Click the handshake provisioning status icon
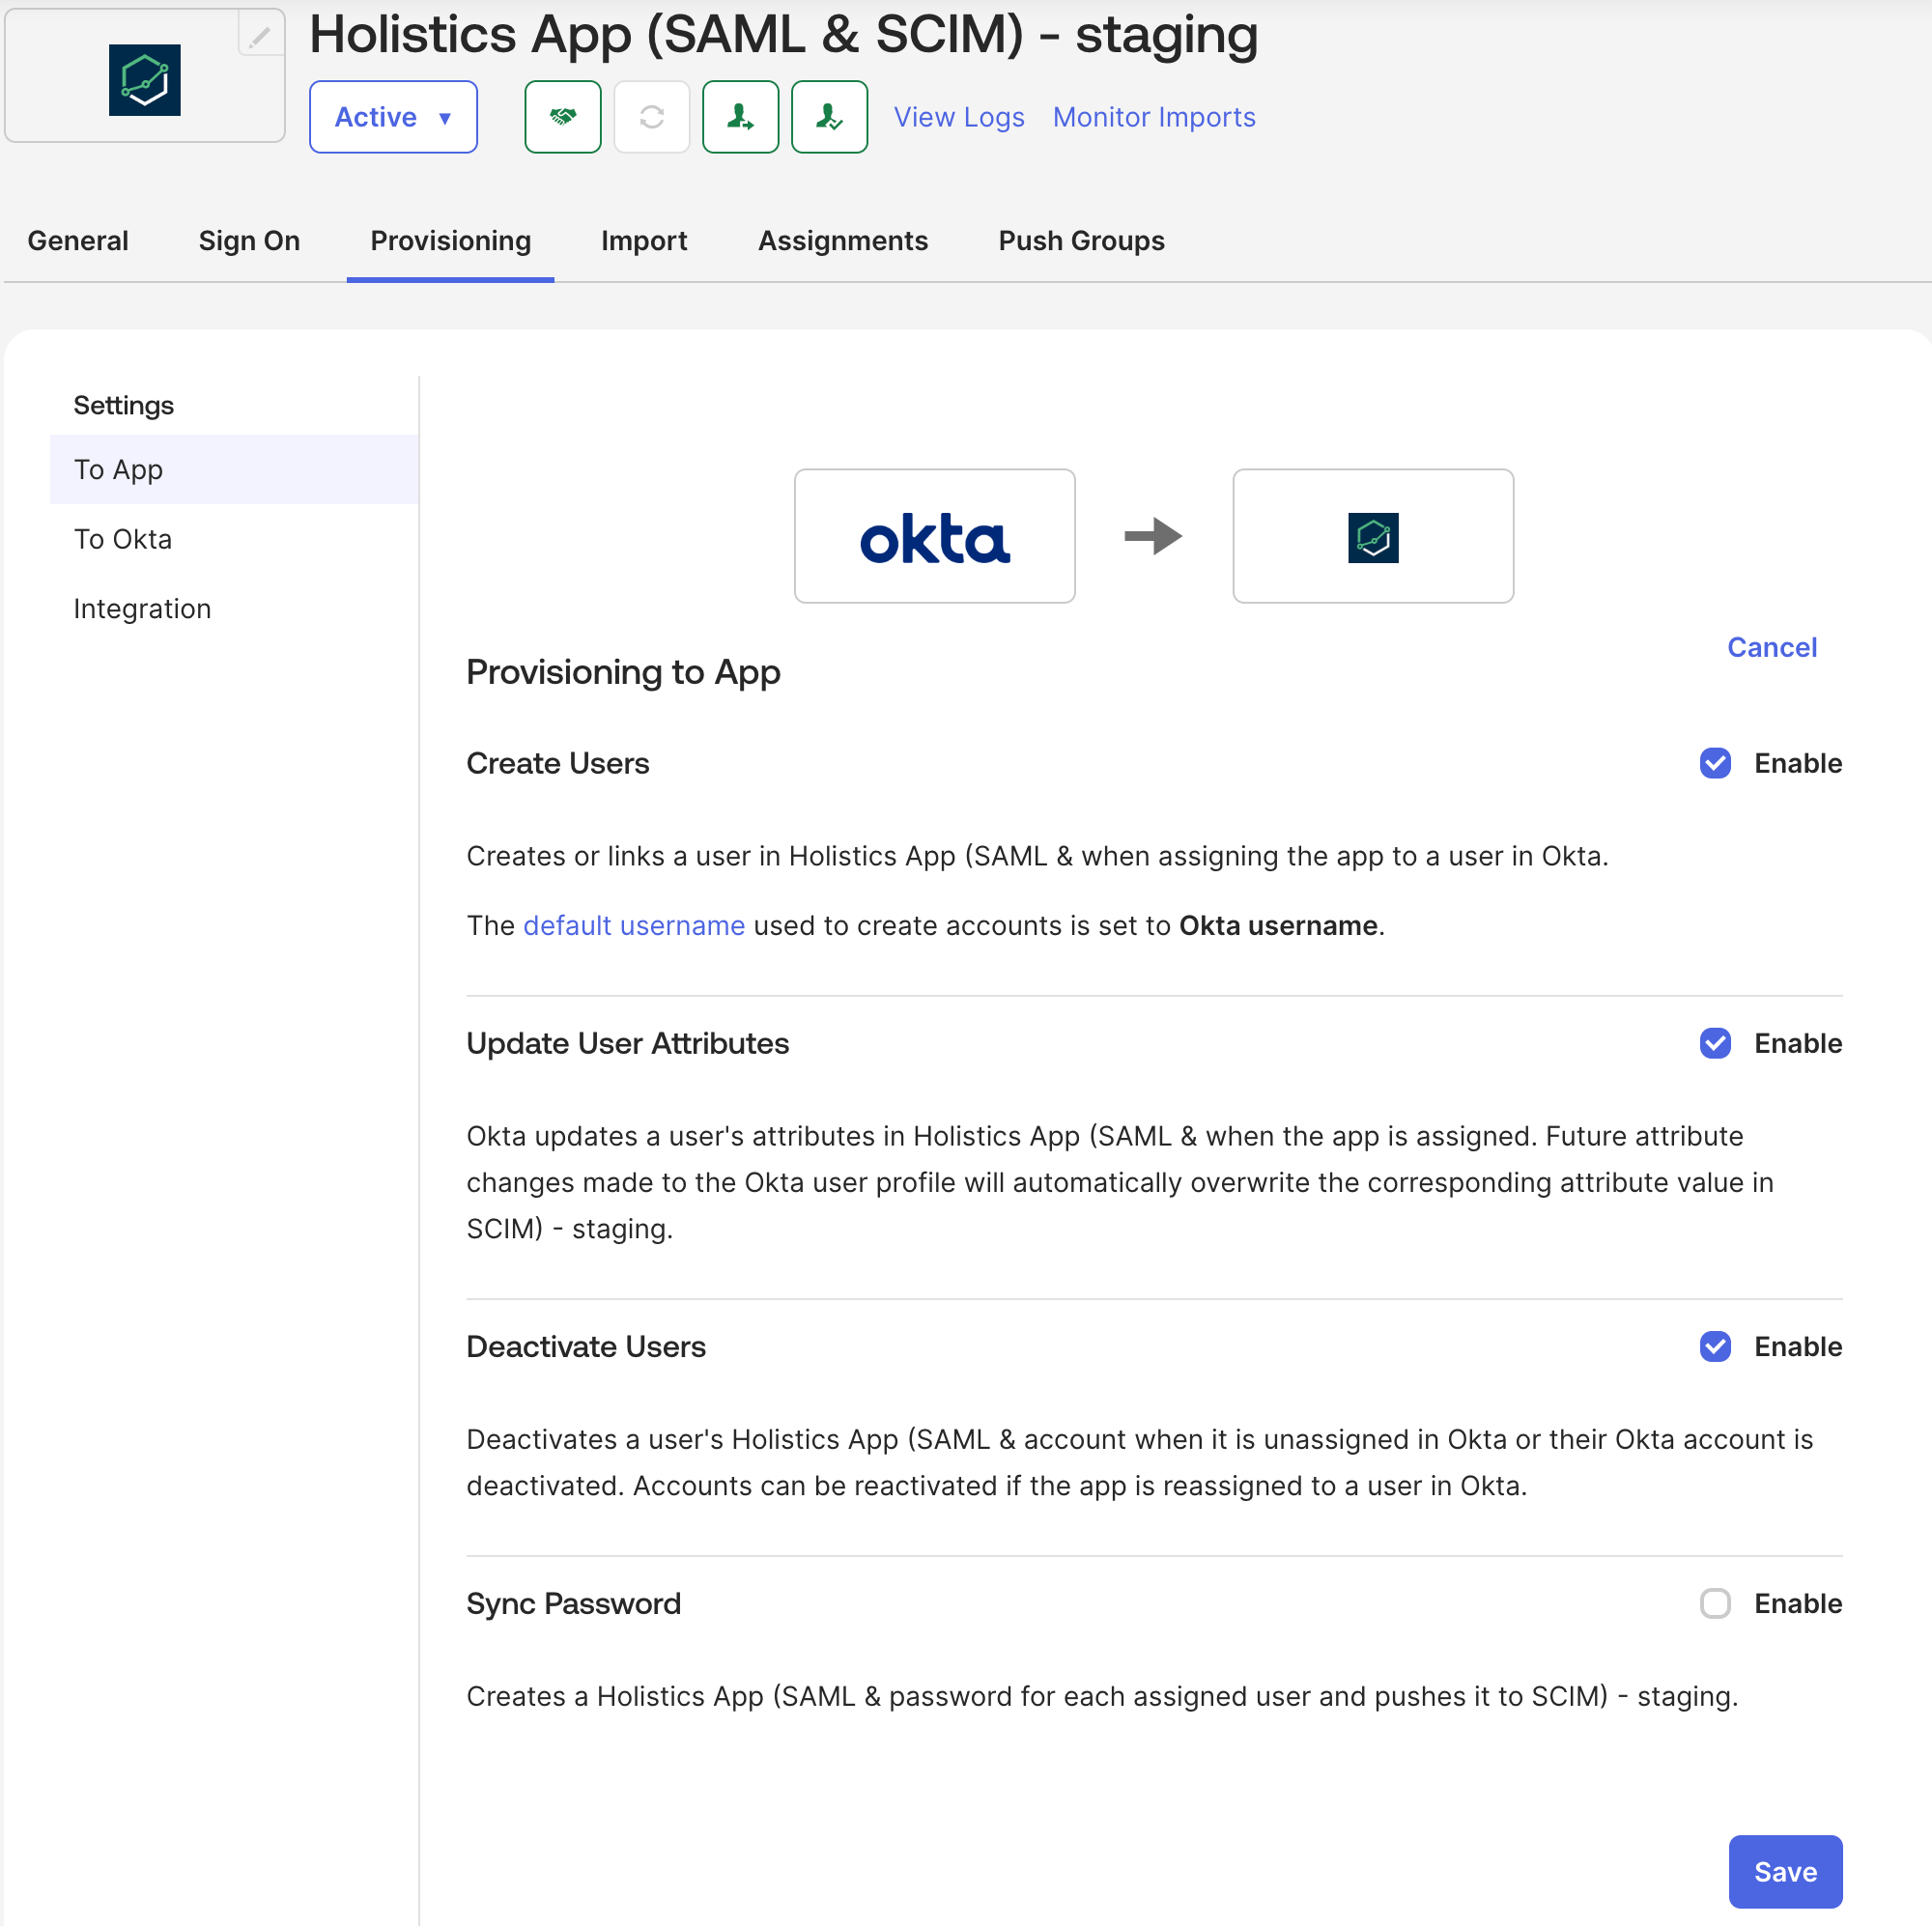 pos(562,117)
